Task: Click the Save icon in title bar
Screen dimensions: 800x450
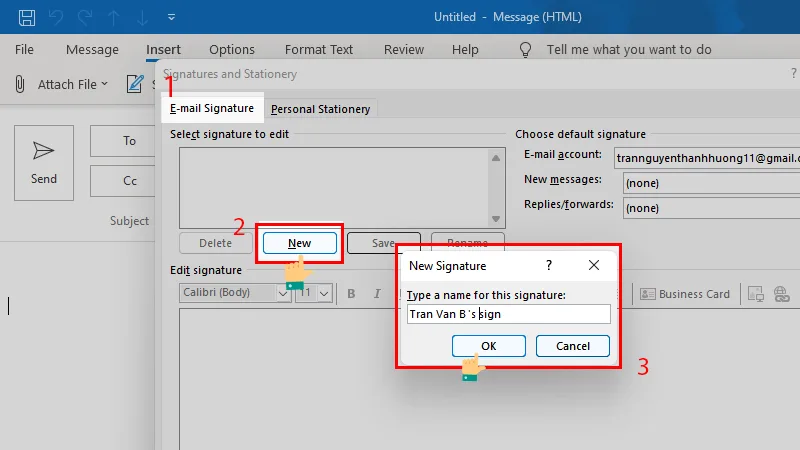Action: click(x=27, y=17)
